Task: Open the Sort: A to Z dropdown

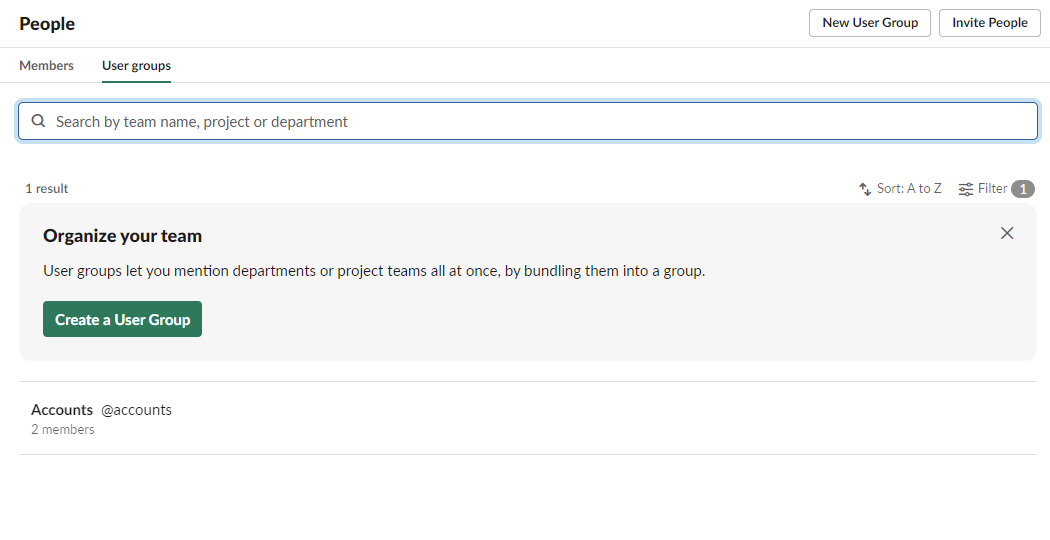Action: click(900, 189)
